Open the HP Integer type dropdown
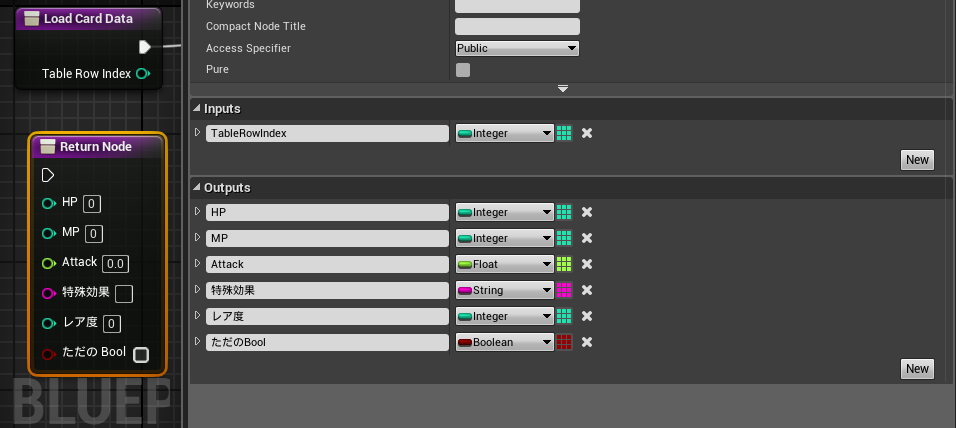Screen dimensions: 956x428 click(505, 212)
